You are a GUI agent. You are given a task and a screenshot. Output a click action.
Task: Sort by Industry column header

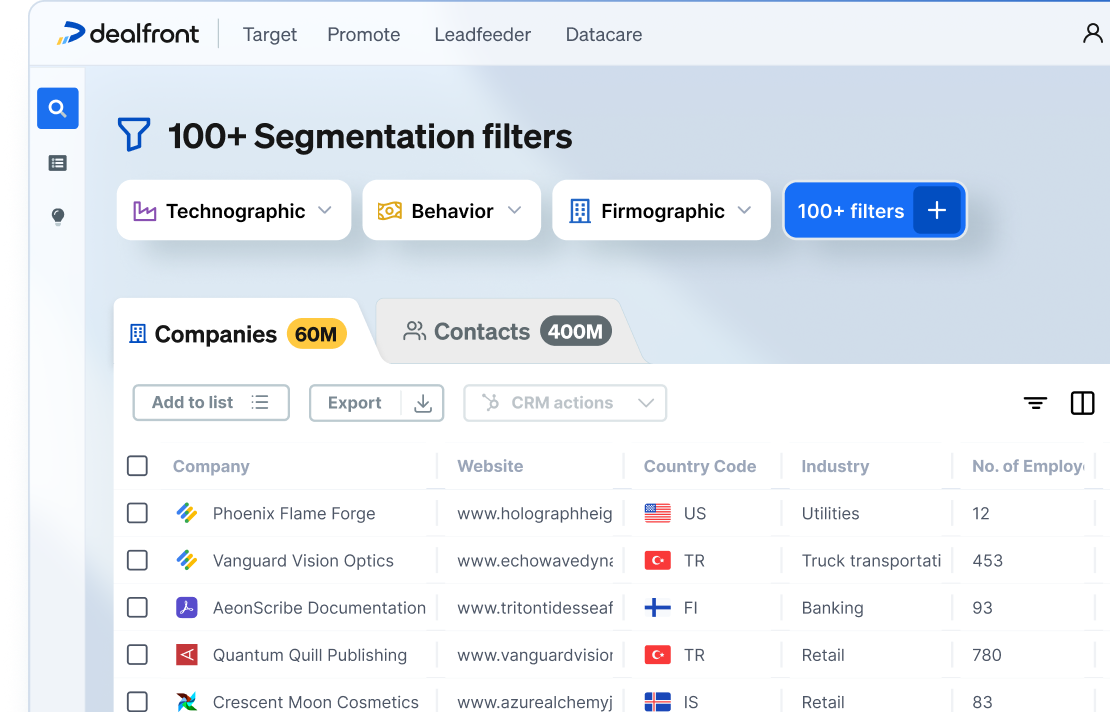point(835,466)
